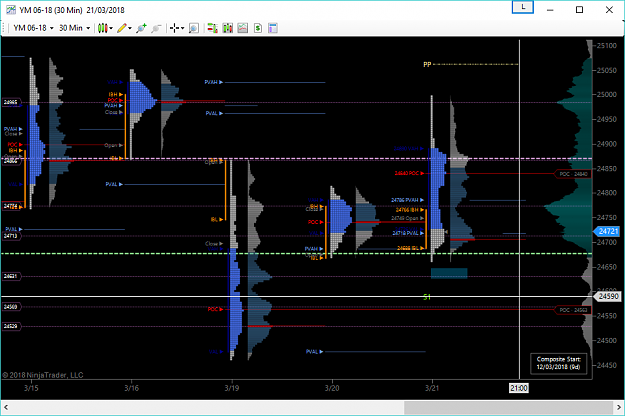Click the chart app icon in title bar
Image resolution: width=625 pixels, height=416 pixels.
(11, 10)
